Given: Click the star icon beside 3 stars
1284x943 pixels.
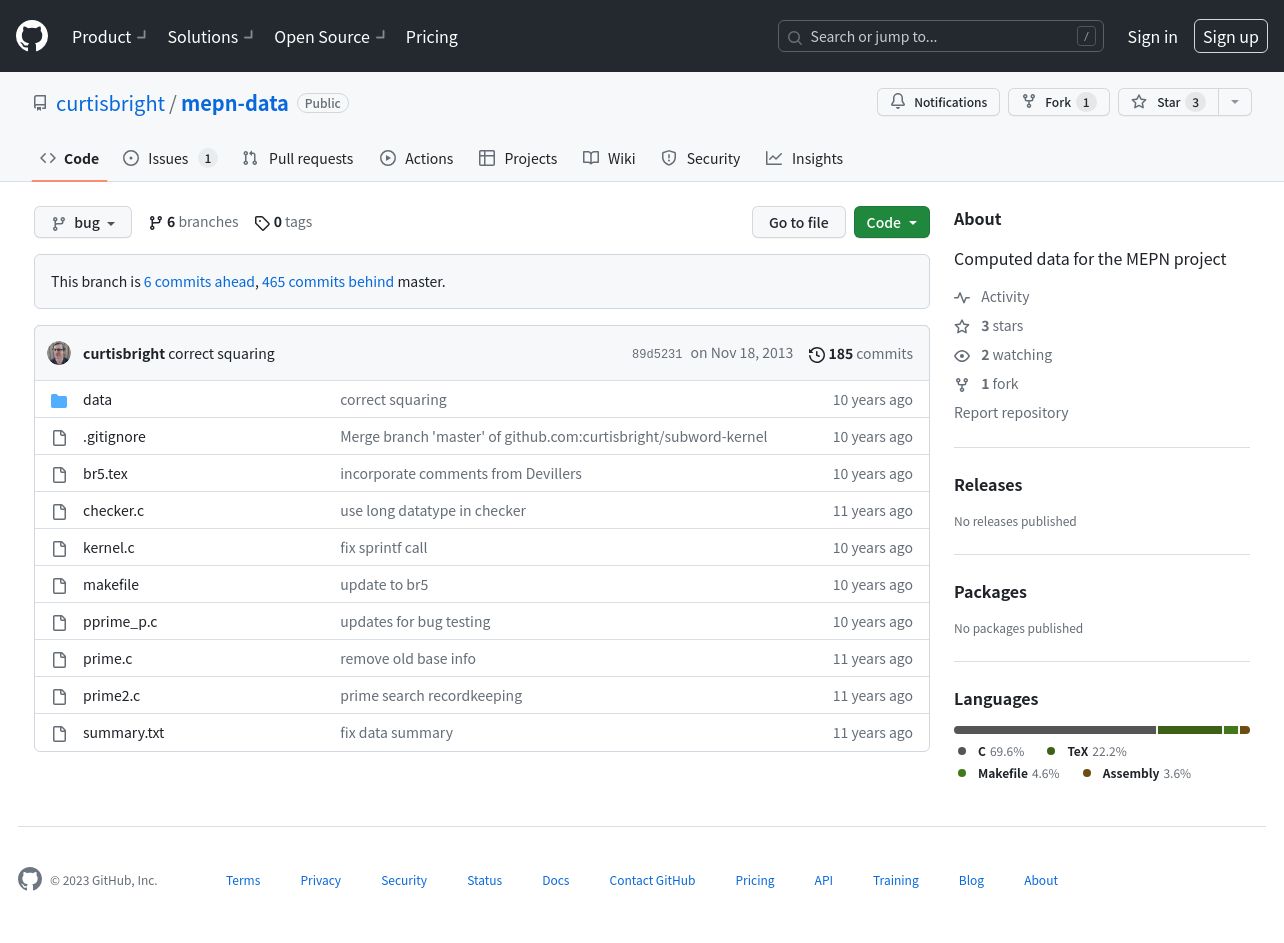Looking at the screenshot, I should click(962, 326).
